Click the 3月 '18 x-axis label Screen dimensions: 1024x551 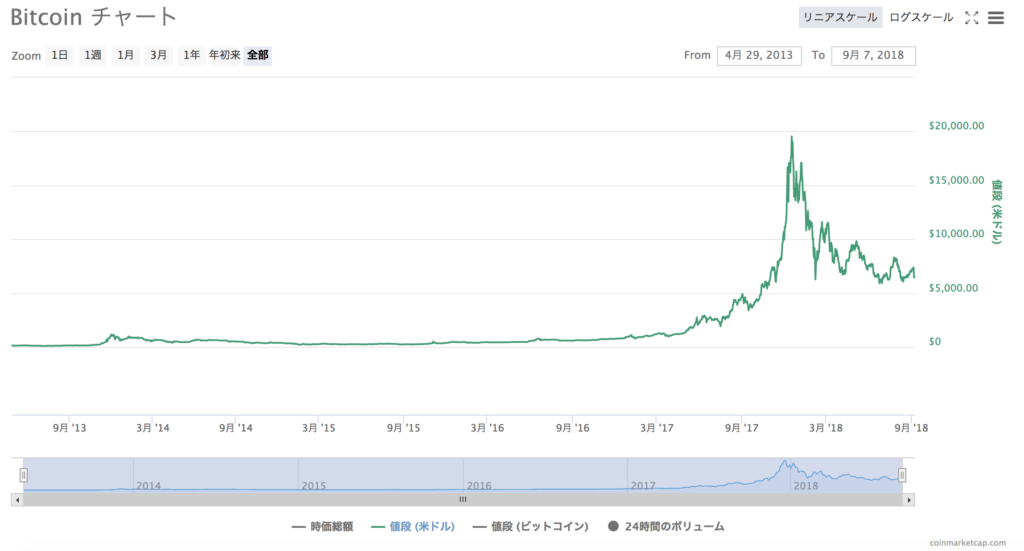[x=825, y=428]
